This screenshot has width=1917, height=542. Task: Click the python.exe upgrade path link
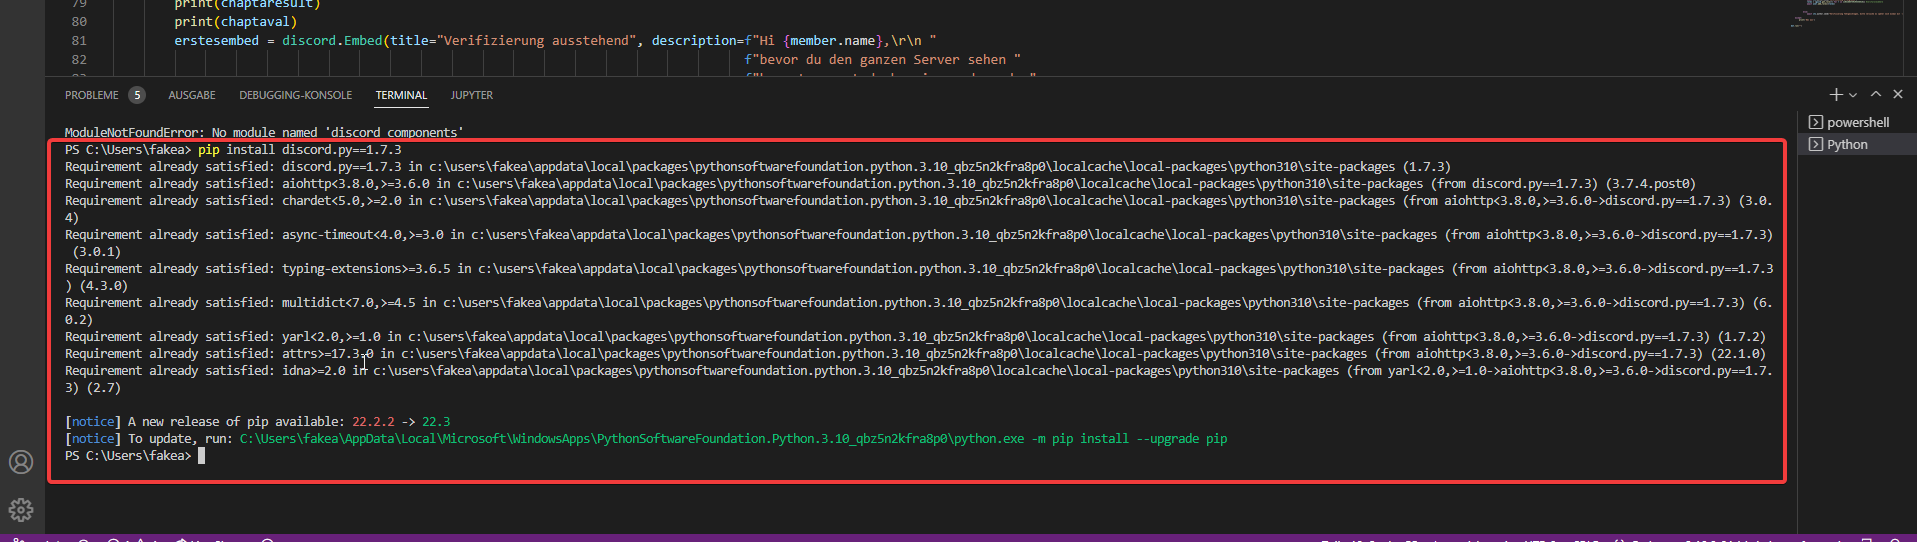[x=631, y=439]
